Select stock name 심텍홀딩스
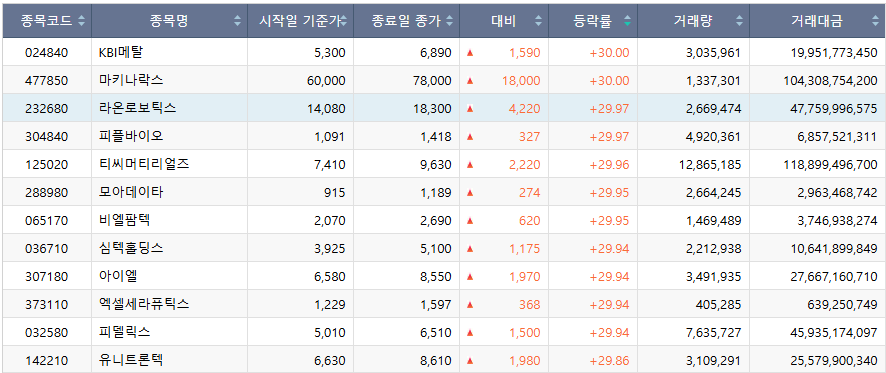This screenshot has height=373, width=886. (x=131, y=249)
